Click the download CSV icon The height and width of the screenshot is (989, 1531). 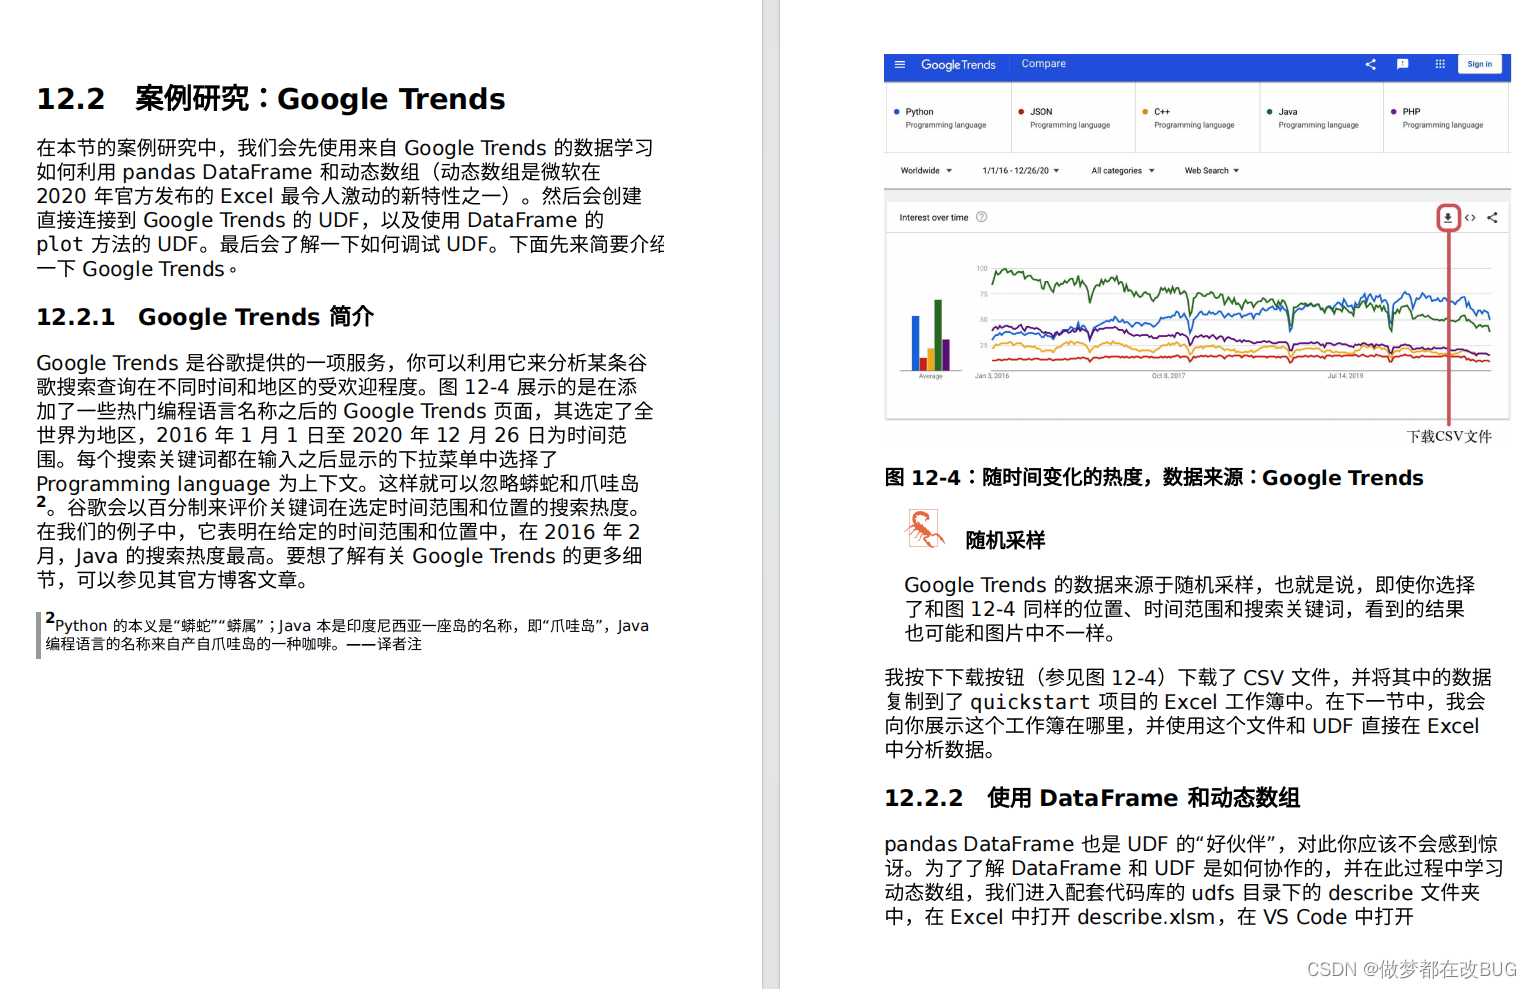pos(1448,218)
